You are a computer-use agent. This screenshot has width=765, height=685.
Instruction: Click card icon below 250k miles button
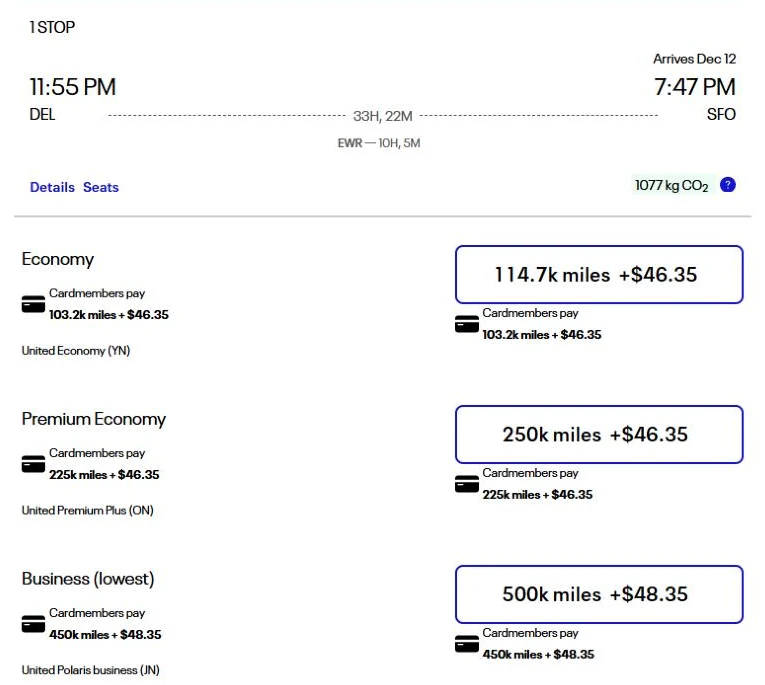pos(466,484)
